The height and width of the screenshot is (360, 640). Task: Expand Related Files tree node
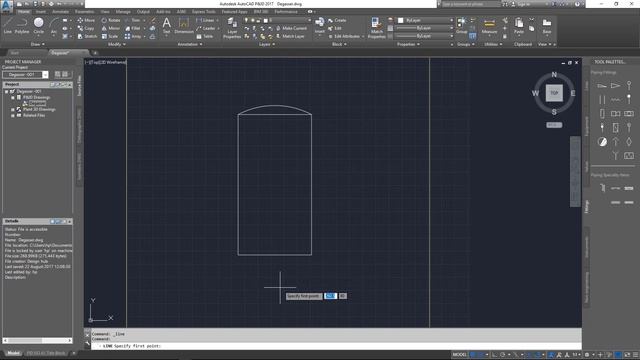pyautogui.click(x=13, y=116)
